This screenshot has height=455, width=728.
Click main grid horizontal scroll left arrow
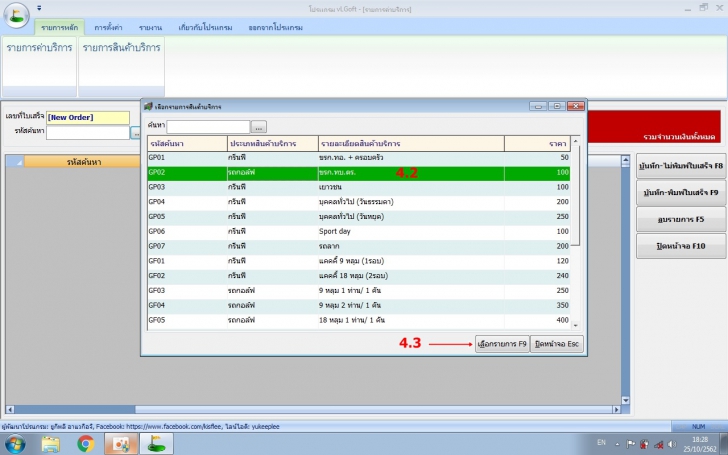[10, 410]
